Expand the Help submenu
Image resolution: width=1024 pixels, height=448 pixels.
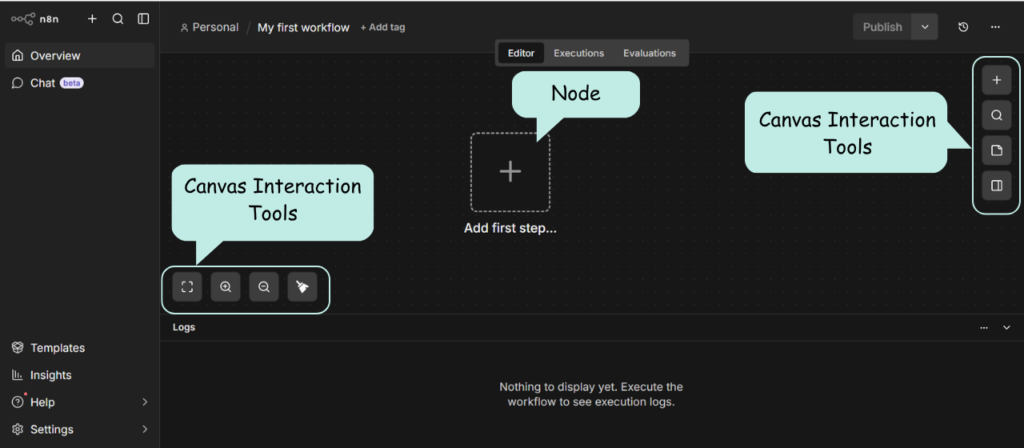145,402
